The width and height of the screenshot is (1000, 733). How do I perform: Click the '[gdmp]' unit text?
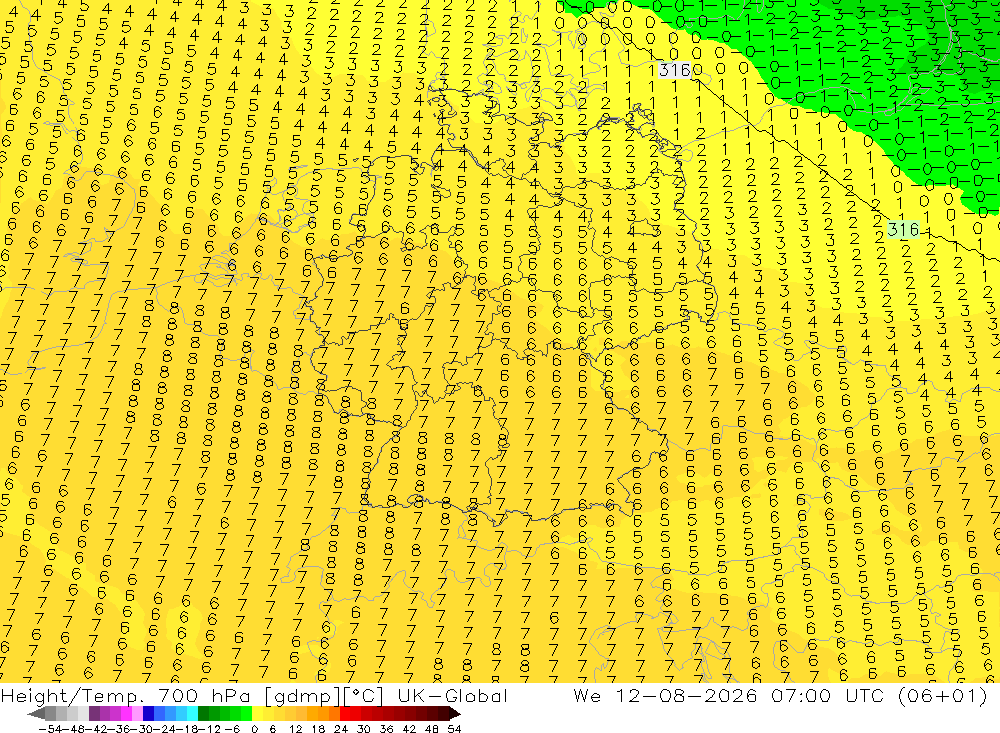[x=302, y=696]
